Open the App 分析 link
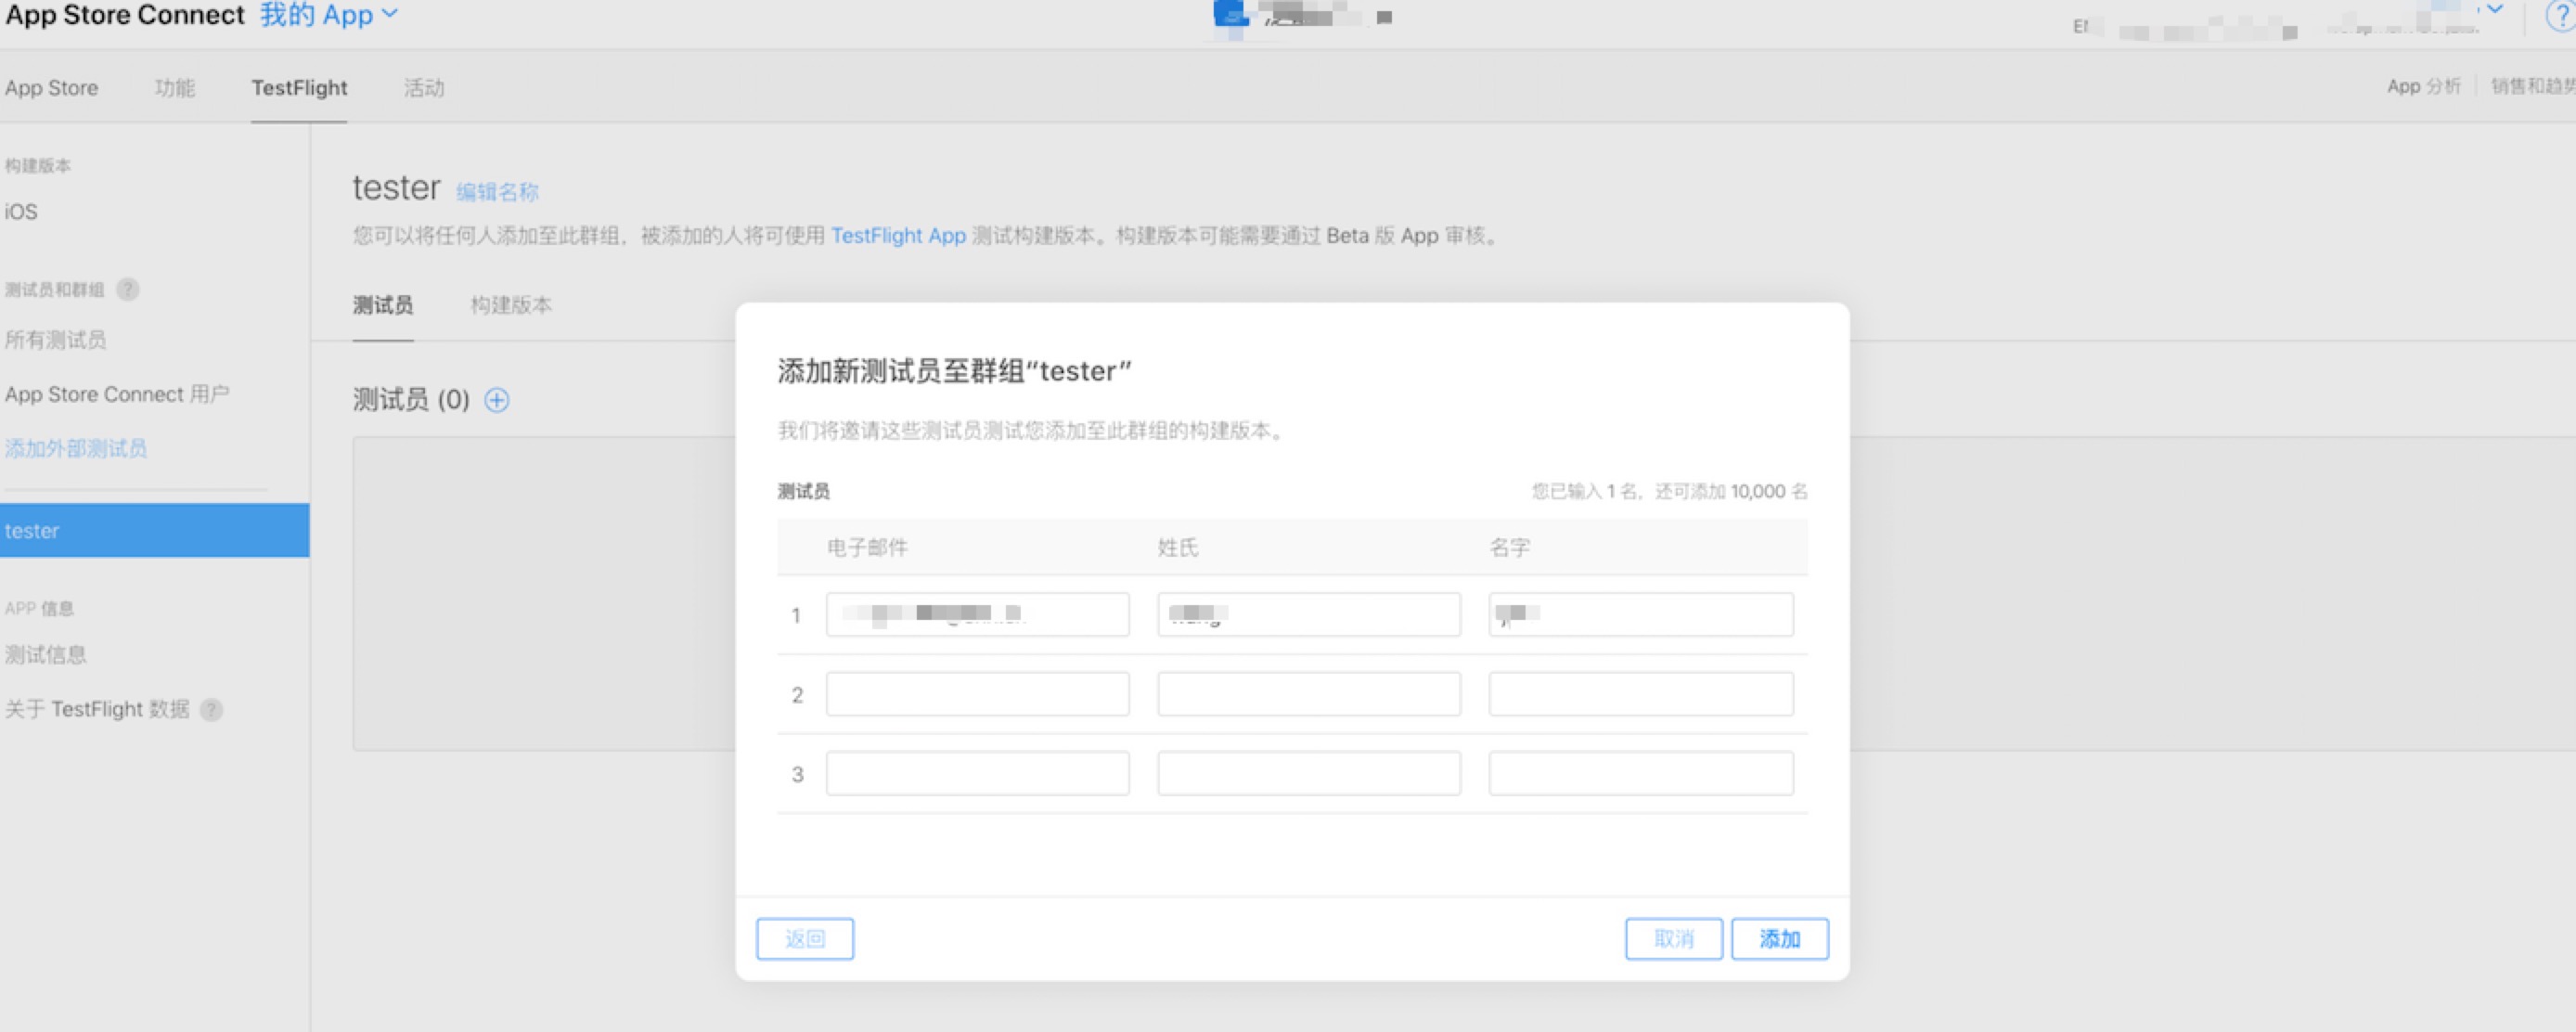 [x=2423, y=86]
